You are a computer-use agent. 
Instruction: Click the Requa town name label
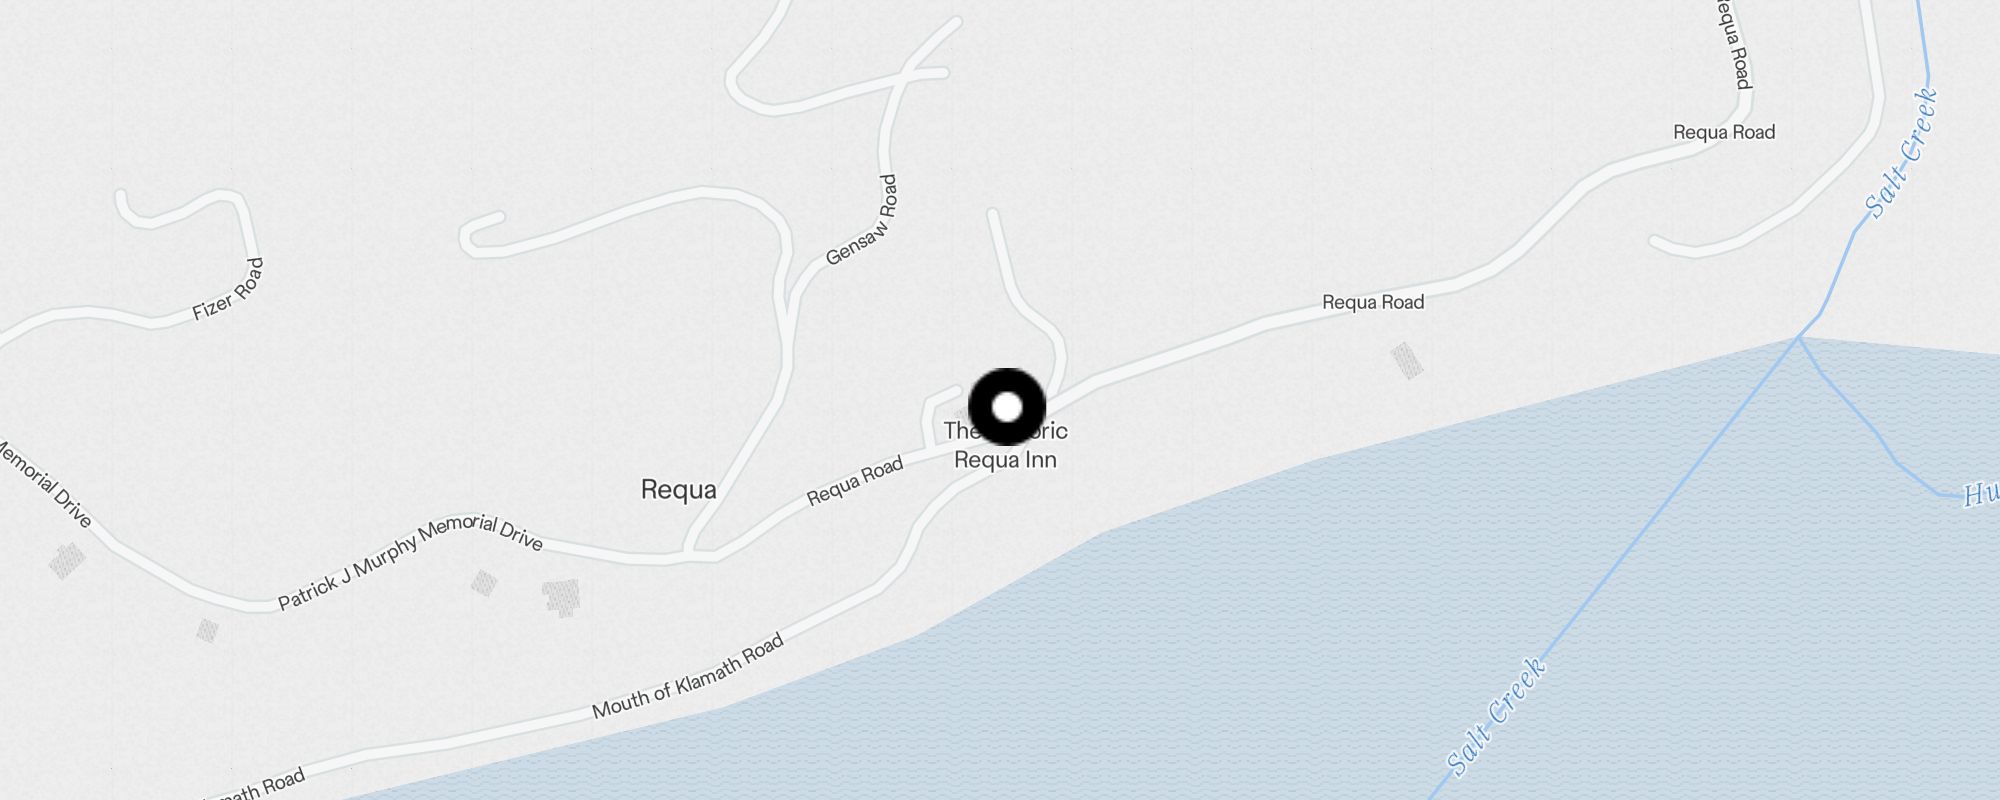pos(679,490)
